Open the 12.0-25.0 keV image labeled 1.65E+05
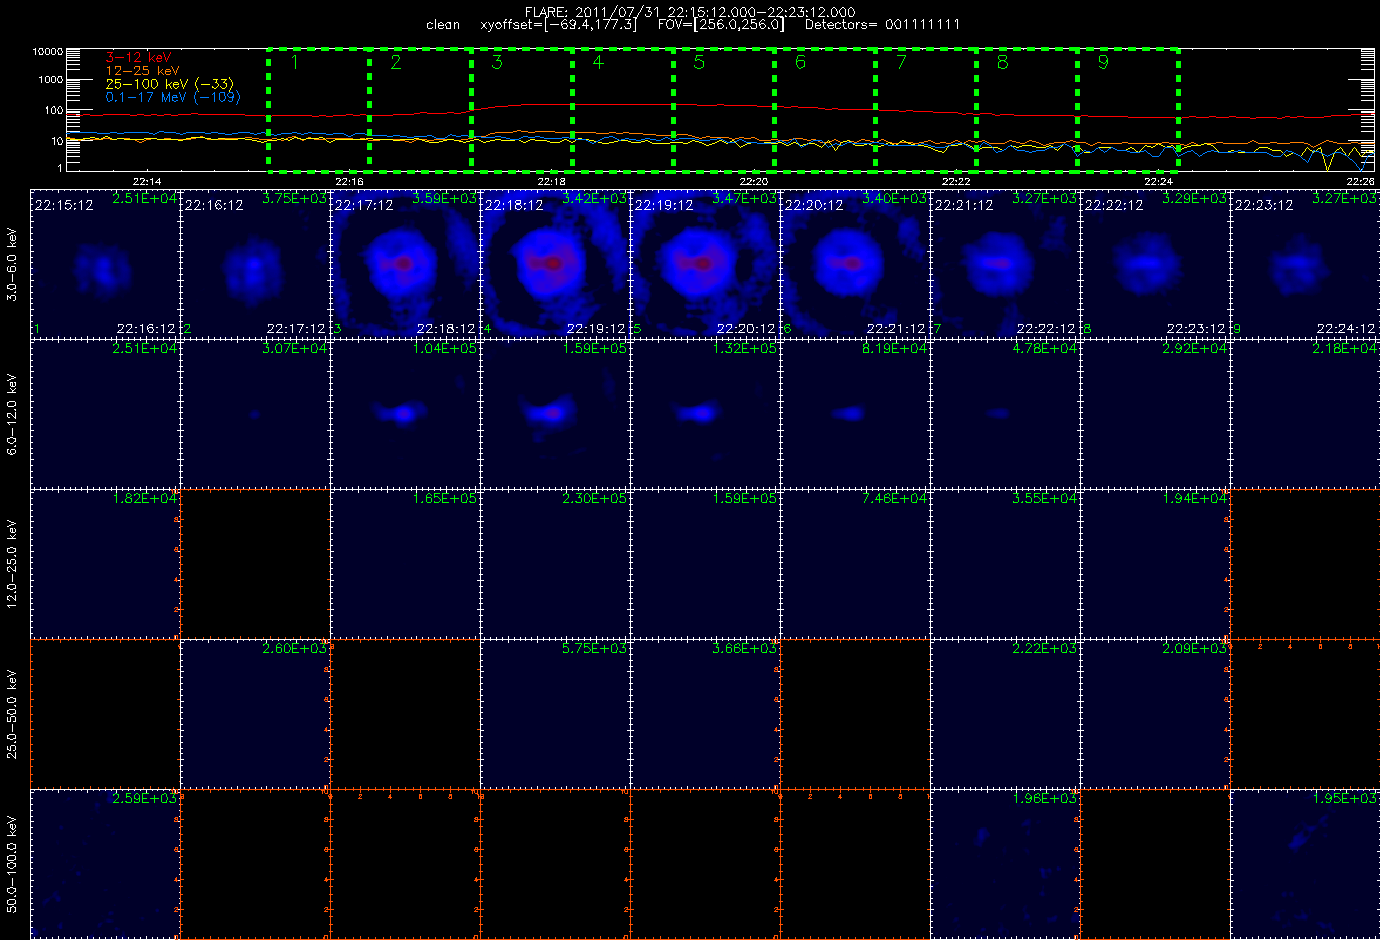1380x940 pixels. click(405, 564)
